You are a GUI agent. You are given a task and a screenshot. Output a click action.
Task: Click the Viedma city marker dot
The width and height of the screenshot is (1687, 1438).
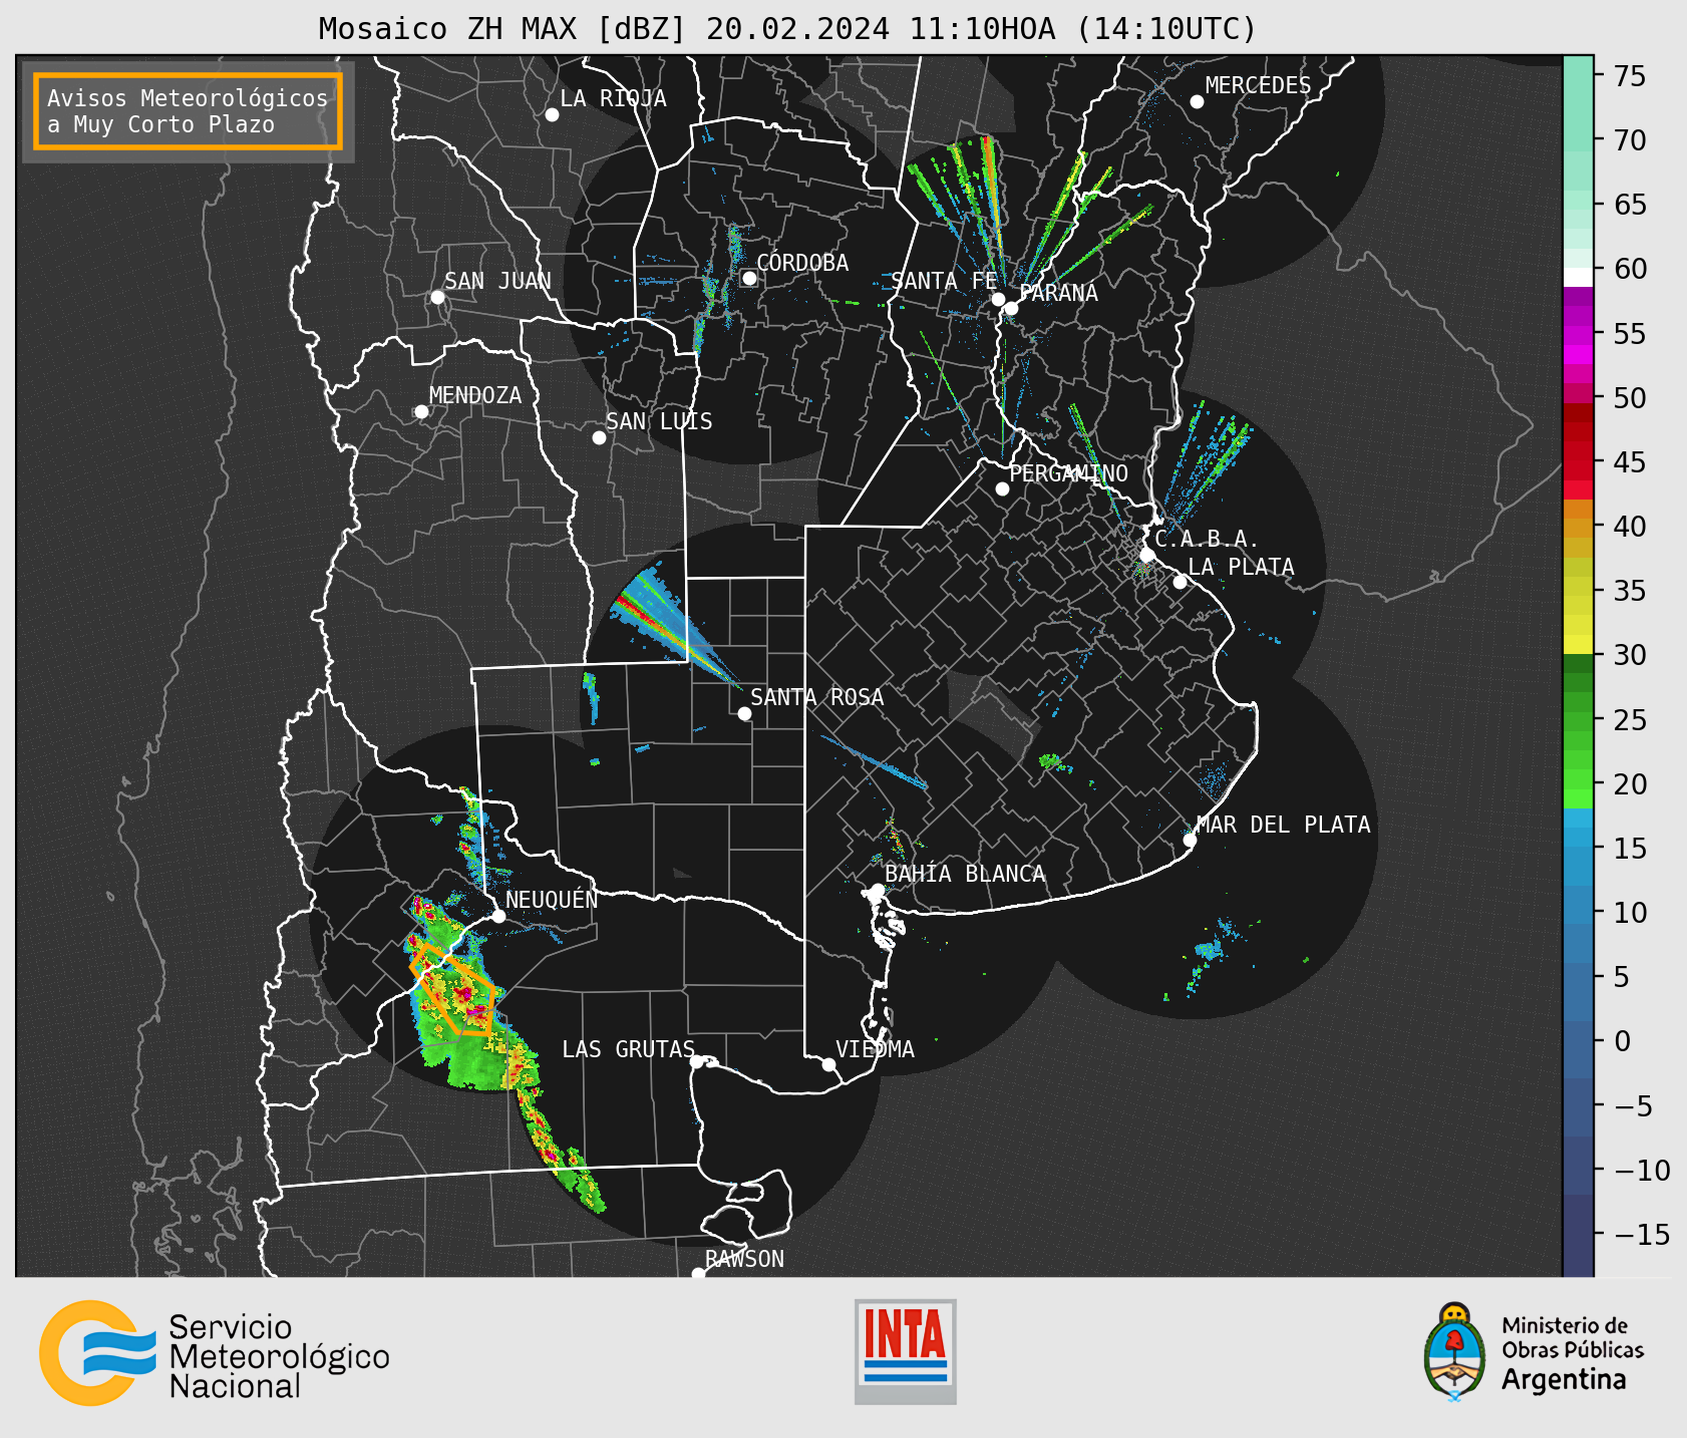829,1064
